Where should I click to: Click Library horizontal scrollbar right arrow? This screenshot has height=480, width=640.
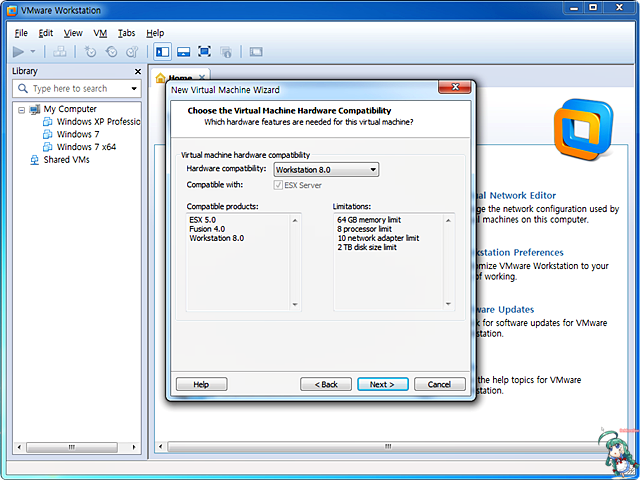pos(134,447)
